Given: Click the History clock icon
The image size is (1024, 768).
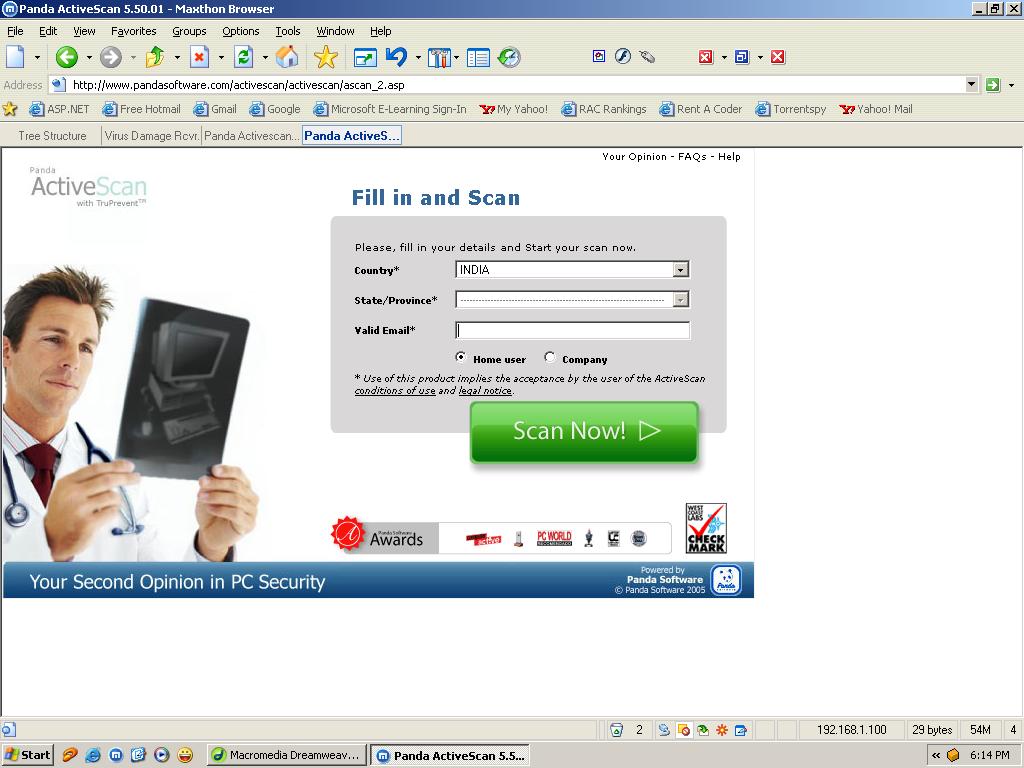Looking at the screenshot, I should 509,57.
